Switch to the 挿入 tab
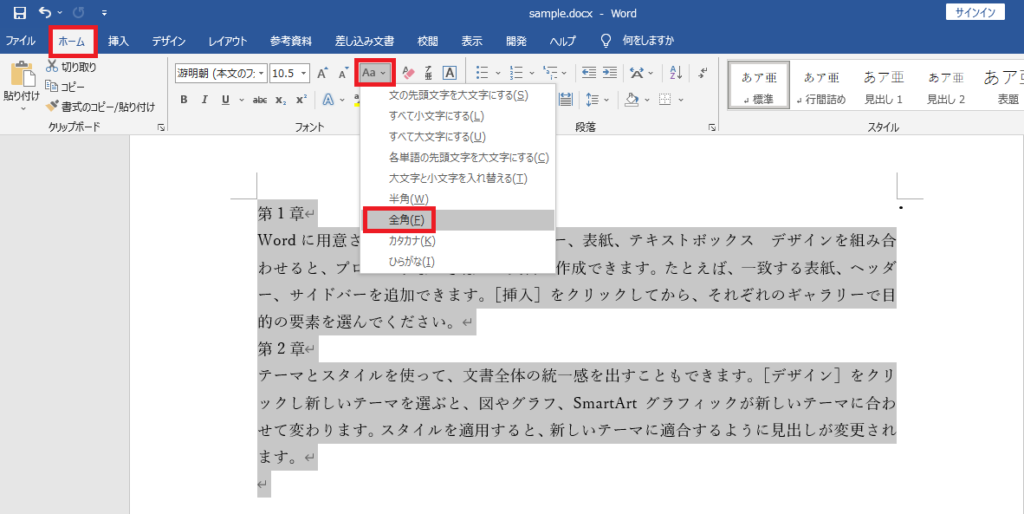The image size is (1024, 514). point(118,40)
